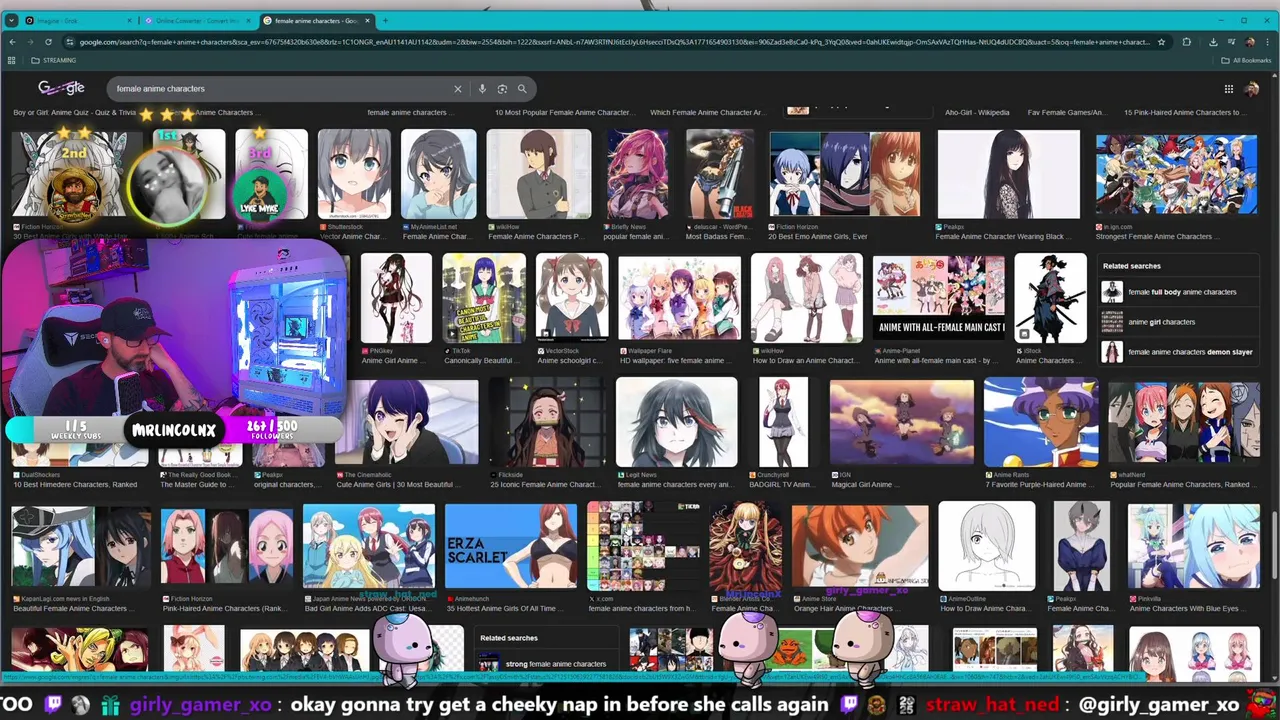Screen dimensions: 1280x720
Task: Open site information icon in address bar
Action: (x=69, y=42)
